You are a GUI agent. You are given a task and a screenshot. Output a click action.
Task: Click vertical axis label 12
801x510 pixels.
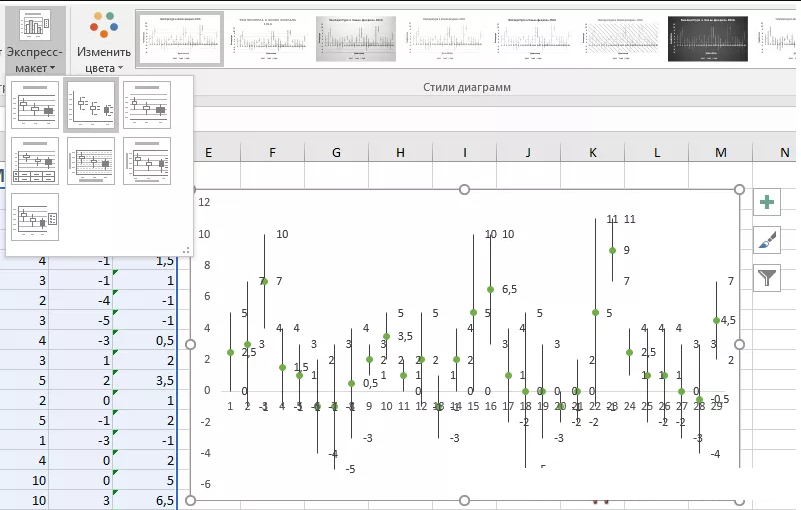(x=204, y=202)
